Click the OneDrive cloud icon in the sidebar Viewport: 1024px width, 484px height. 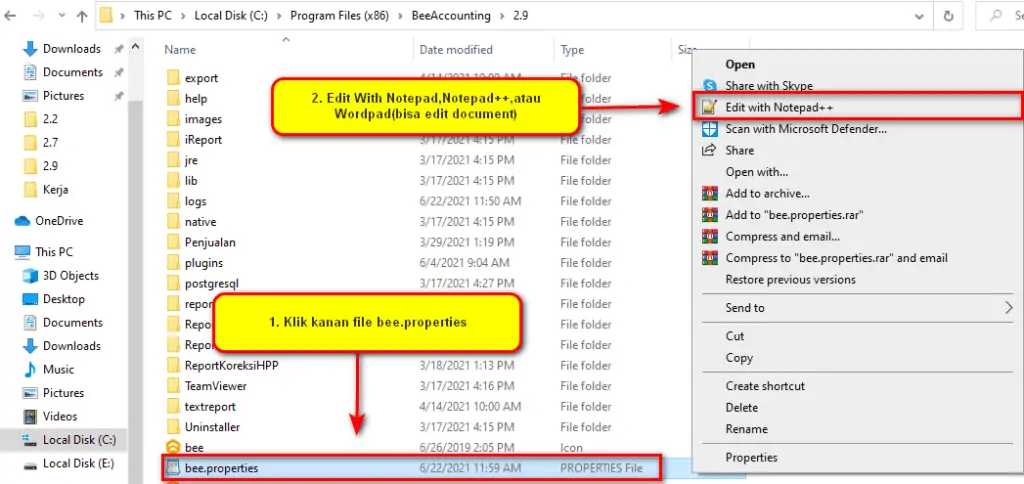coord(22,221)
